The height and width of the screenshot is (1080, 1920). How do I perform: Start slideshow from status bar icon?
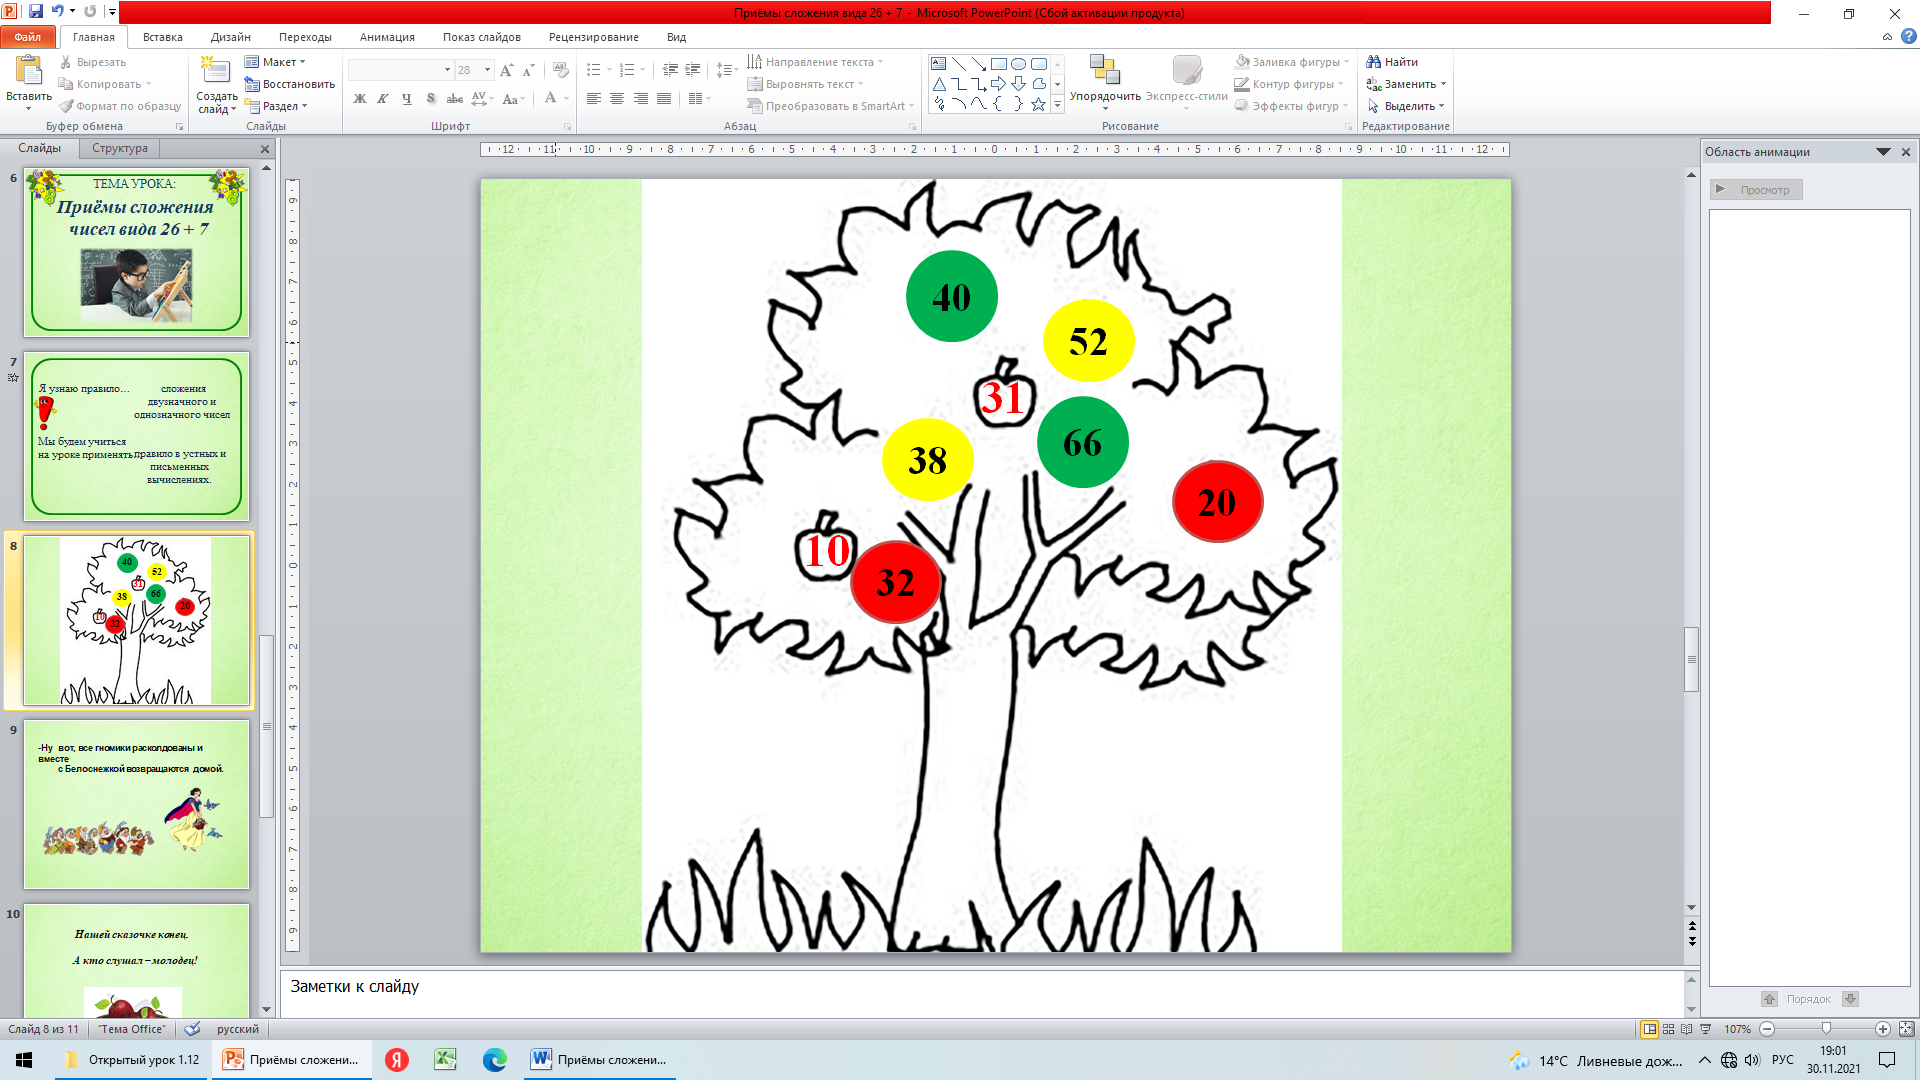click(x=1706, y=1029)
